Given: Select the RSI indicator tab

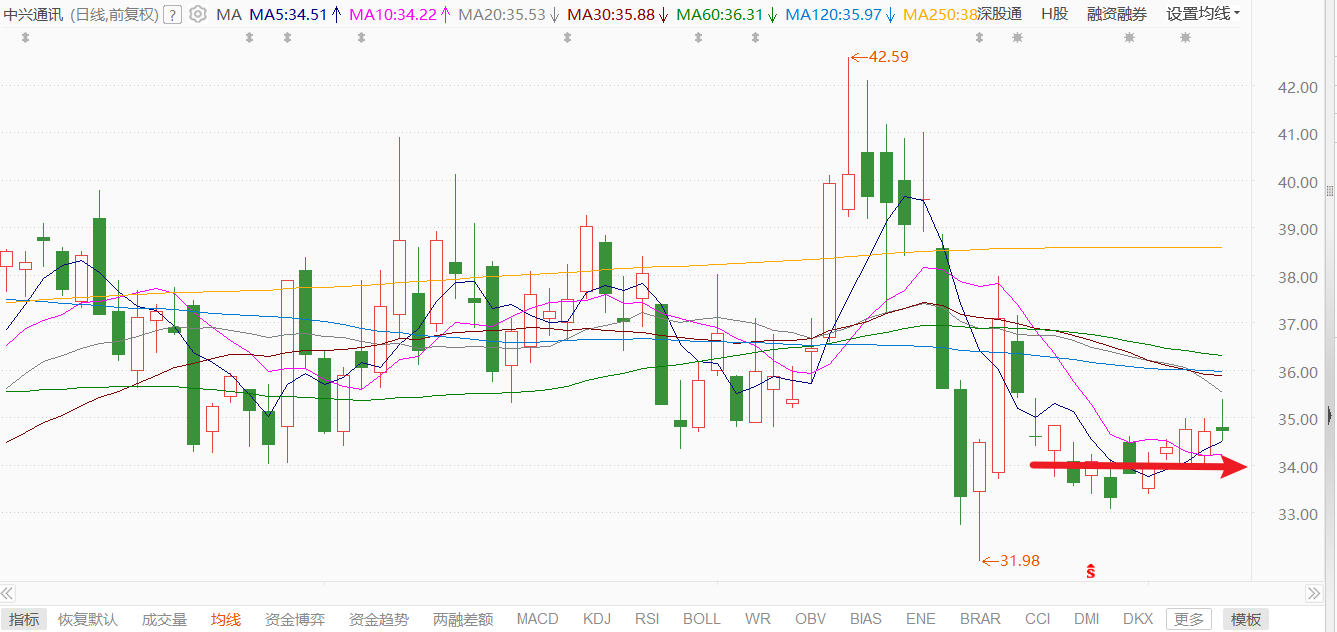Looking at the screenshot, I should pyautogui.click(x=648, y=619).
